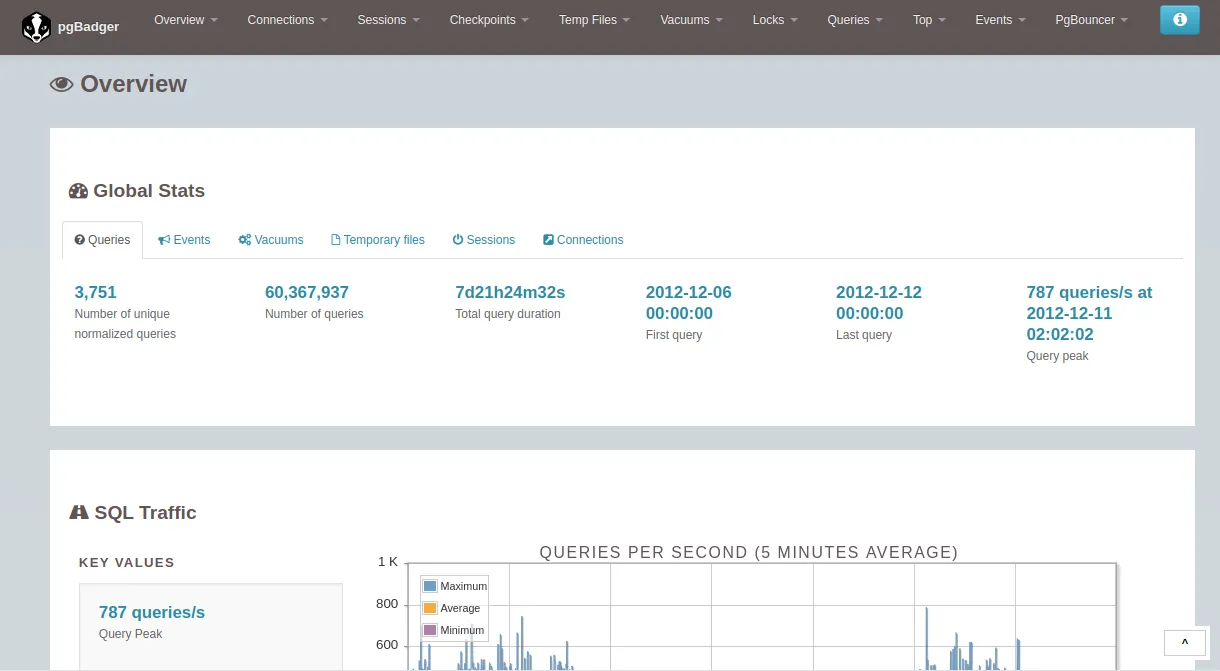The height and width of the screenshot is (671, 1220).
Task: Click the road icon beside SQL Traffic
Action: coord(79,513)
